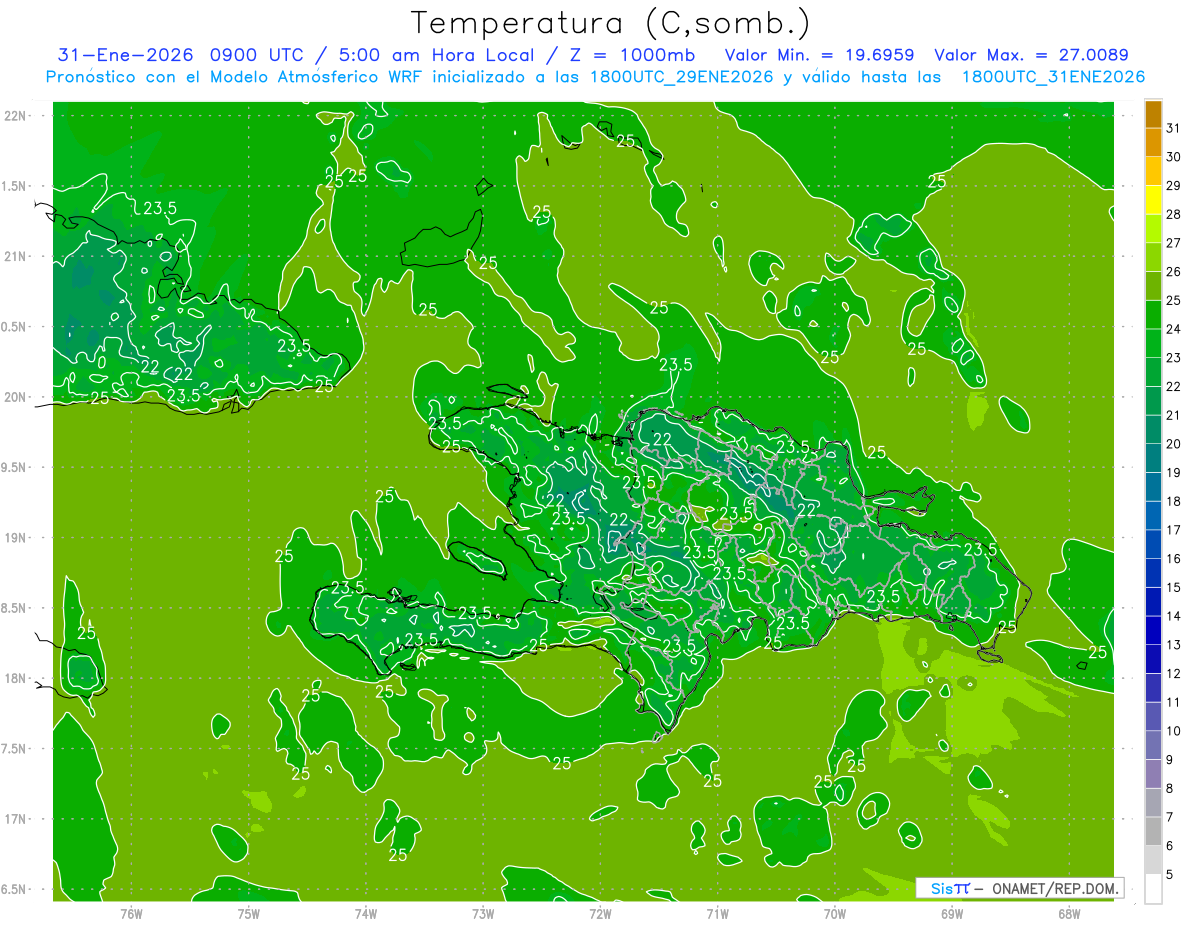Image resolution: width=1200 pixels, height=927 pixels.
Task: Click latitude axis label '18N'
Action: (16, 679)
